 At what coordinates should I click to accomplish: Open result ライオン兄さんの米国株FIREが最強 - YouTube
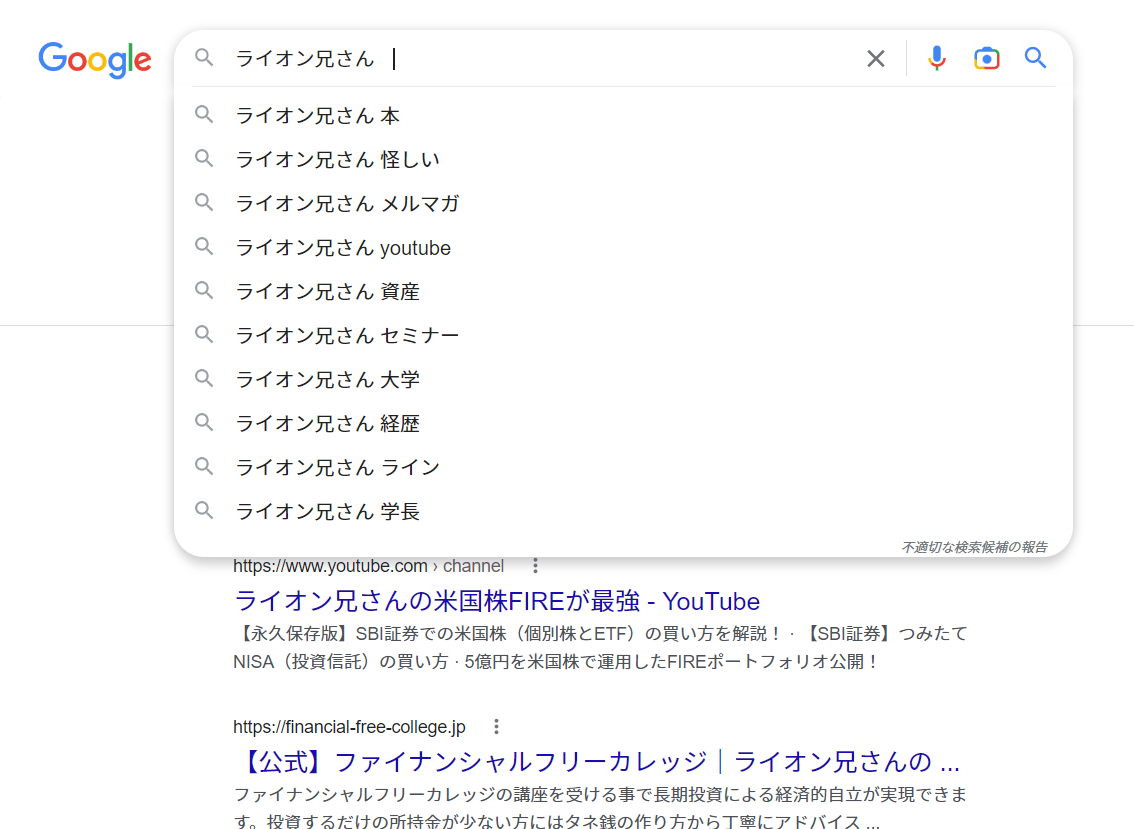tap(497, 601)
